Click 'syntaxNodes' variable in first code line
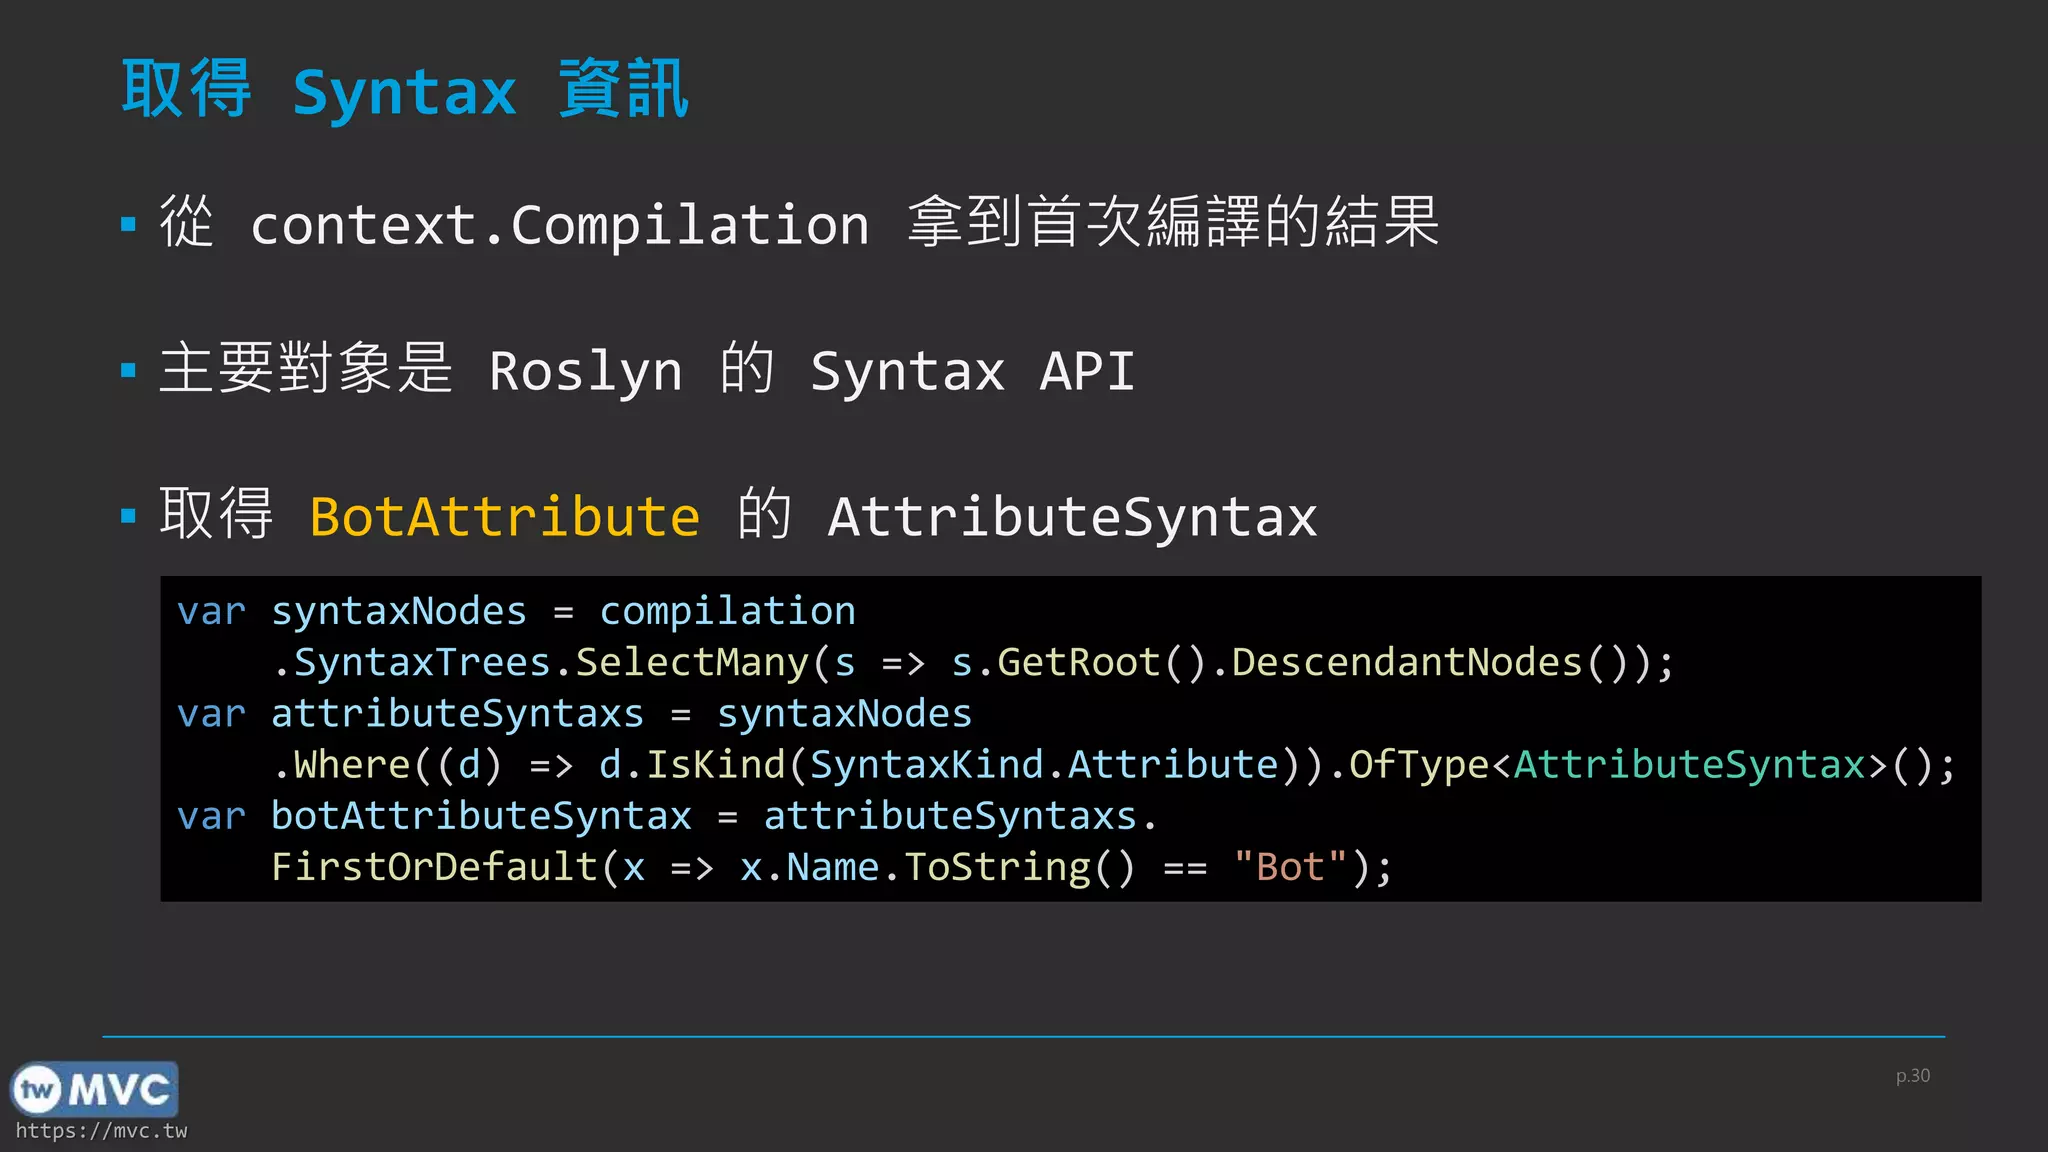 [399, 611]
